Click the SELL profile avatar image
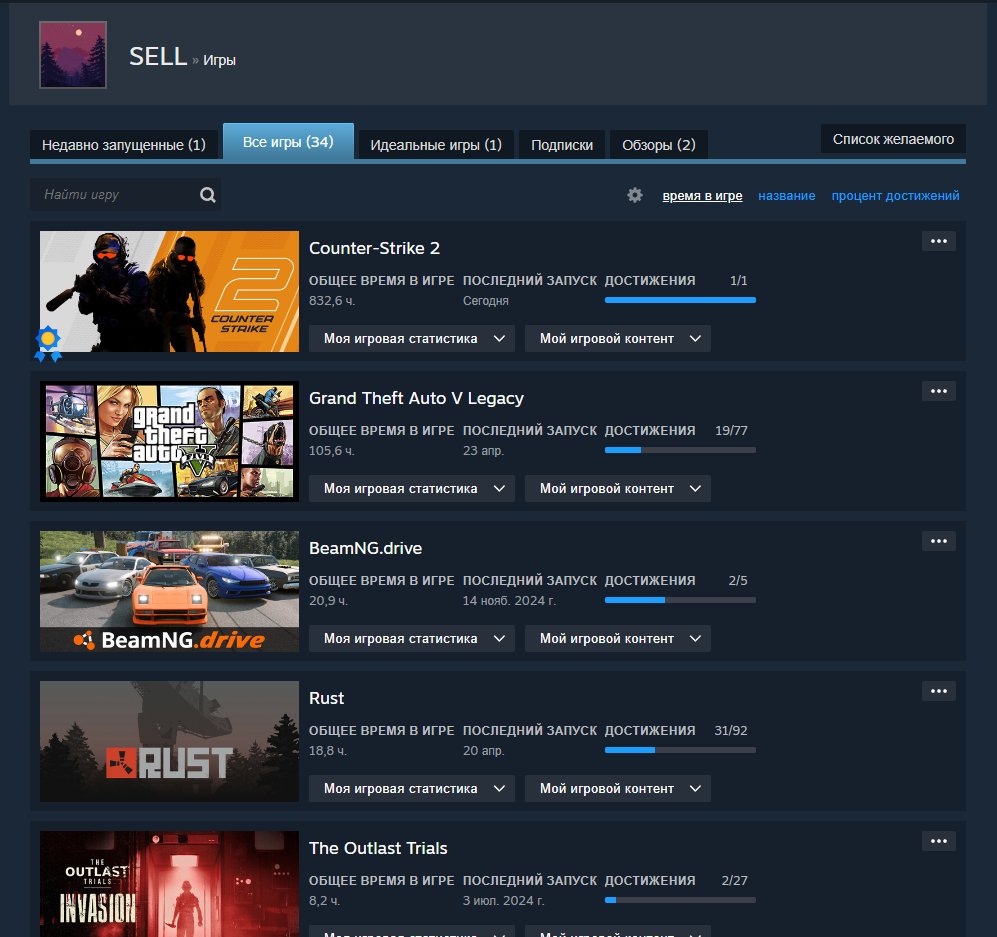This screenshot has height=937, width=997. (x=73, y=54)
